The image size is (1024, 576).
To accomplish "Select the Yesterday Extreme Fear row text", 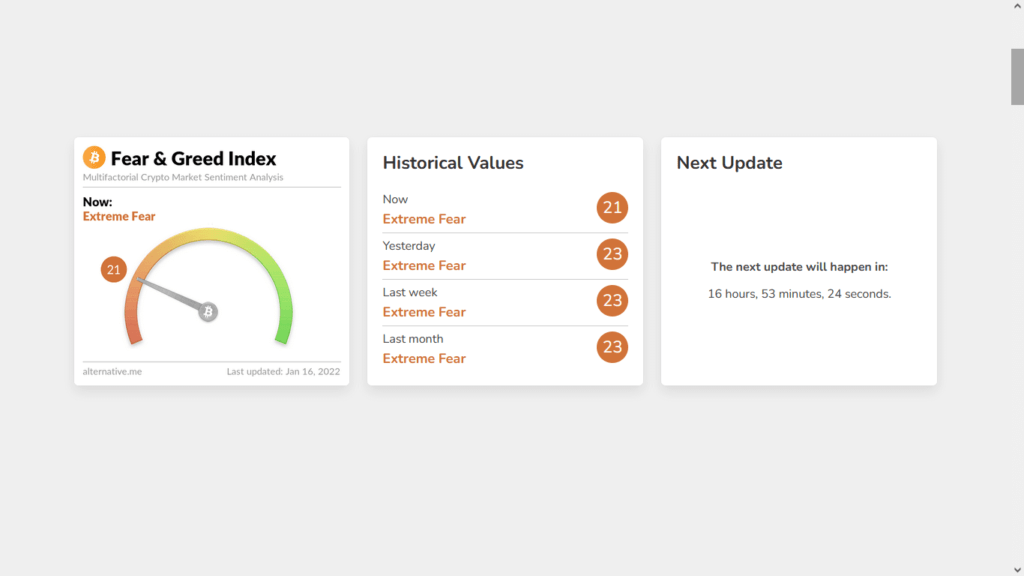I will [x=424, y=266].
